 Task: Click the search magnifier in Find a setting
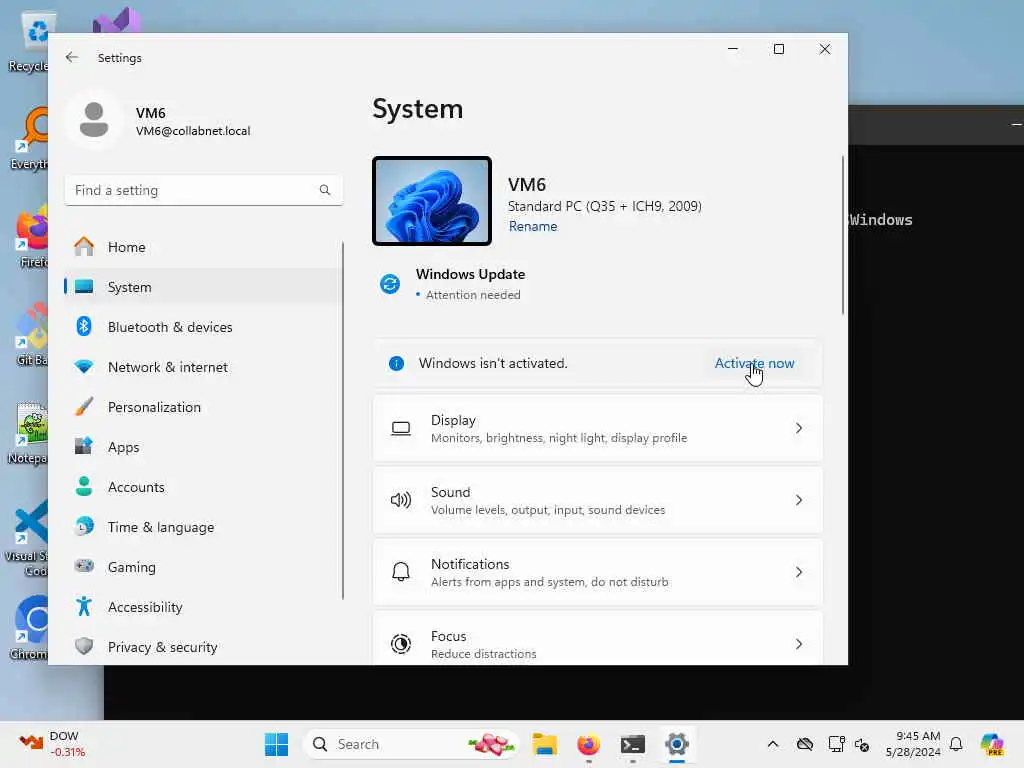point(325,190)
